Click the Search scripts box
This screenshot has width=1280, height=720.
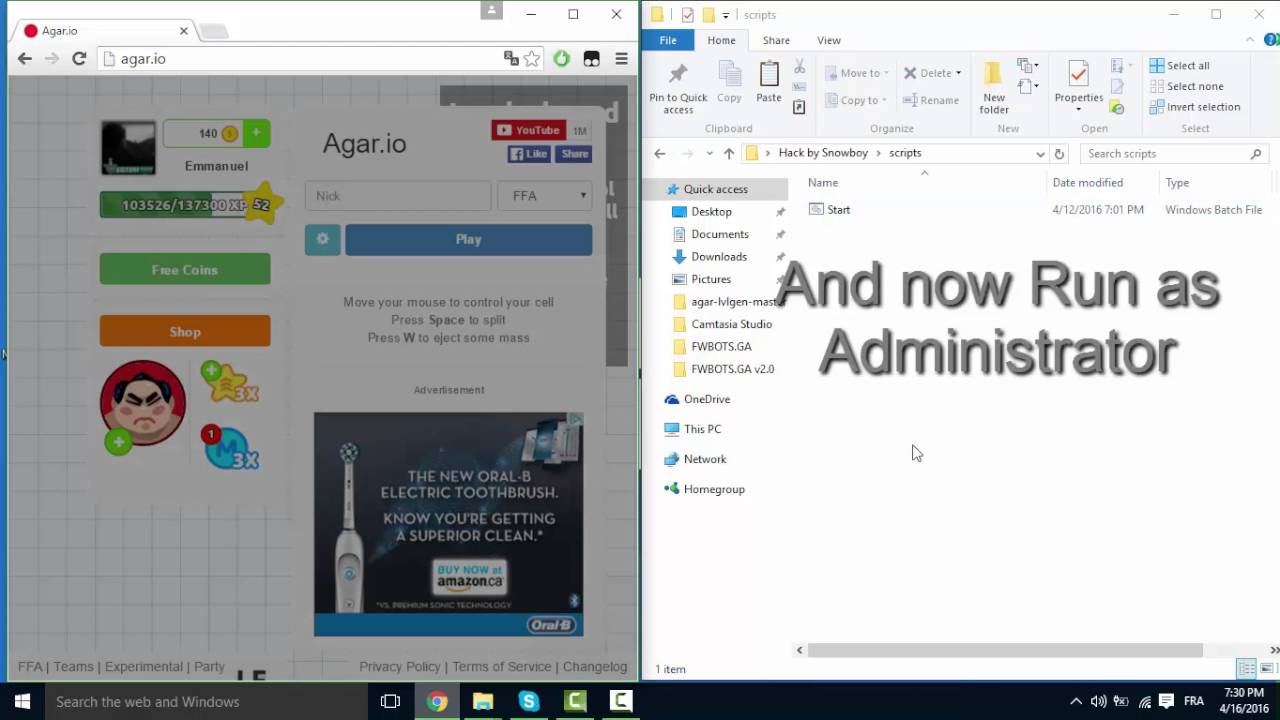tap(1175, 154)
